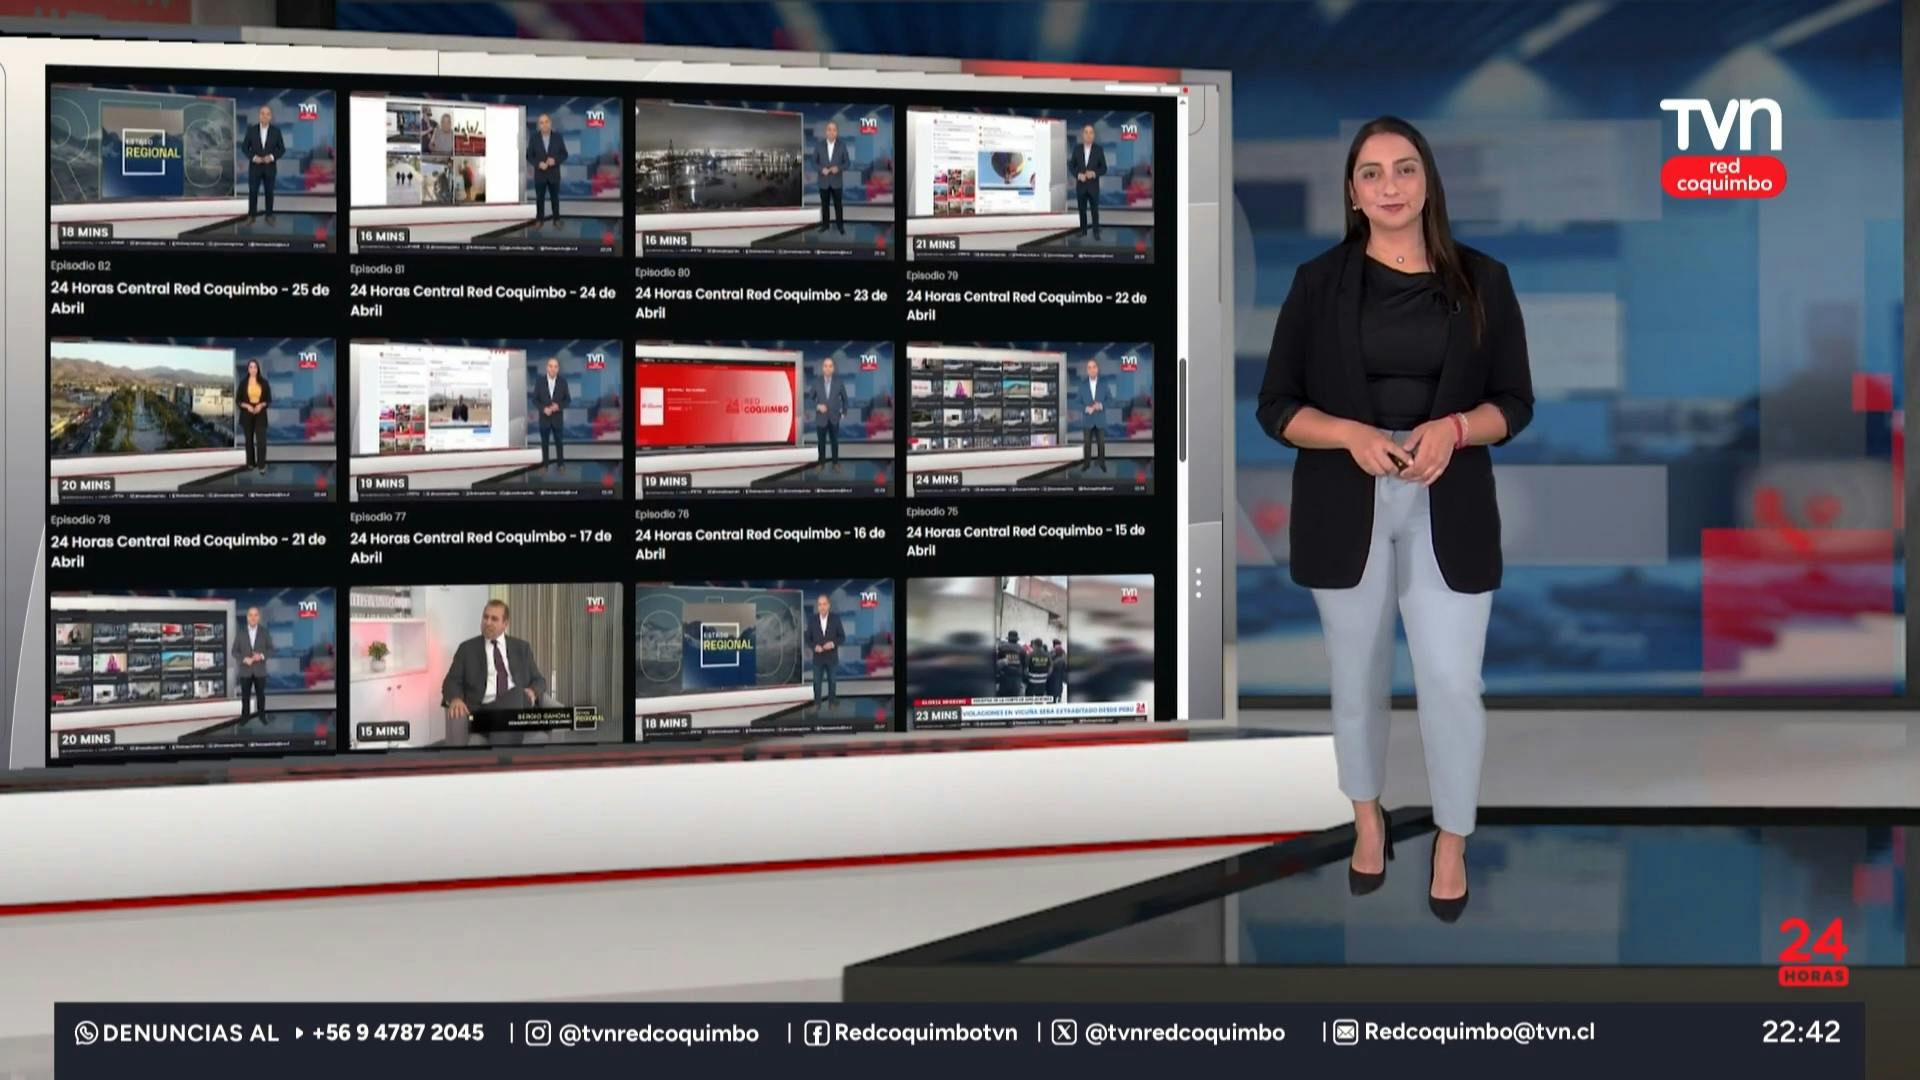Click the clock reading '22:42'
The image size is (1920, 1080).
pyautogui.click(x=1801, y=1032)
